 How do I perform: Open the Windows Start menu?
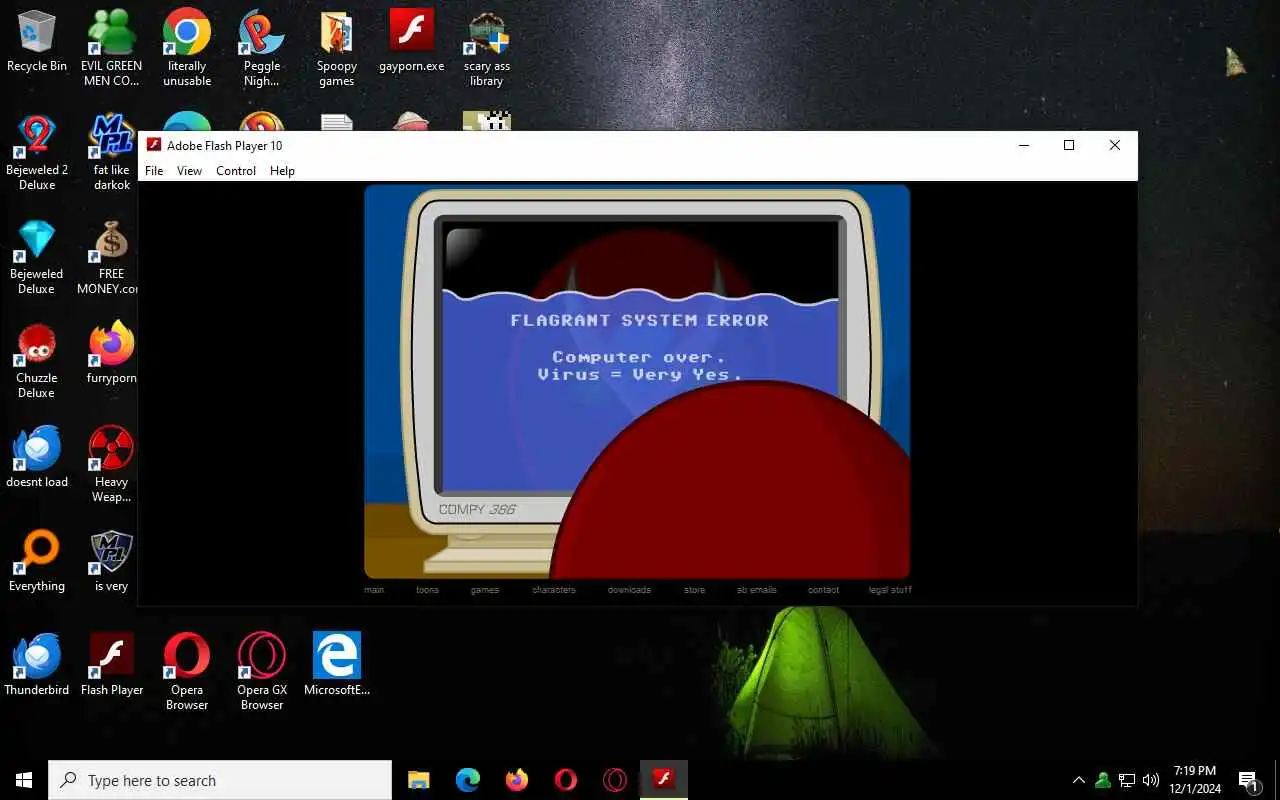[24, 780]
